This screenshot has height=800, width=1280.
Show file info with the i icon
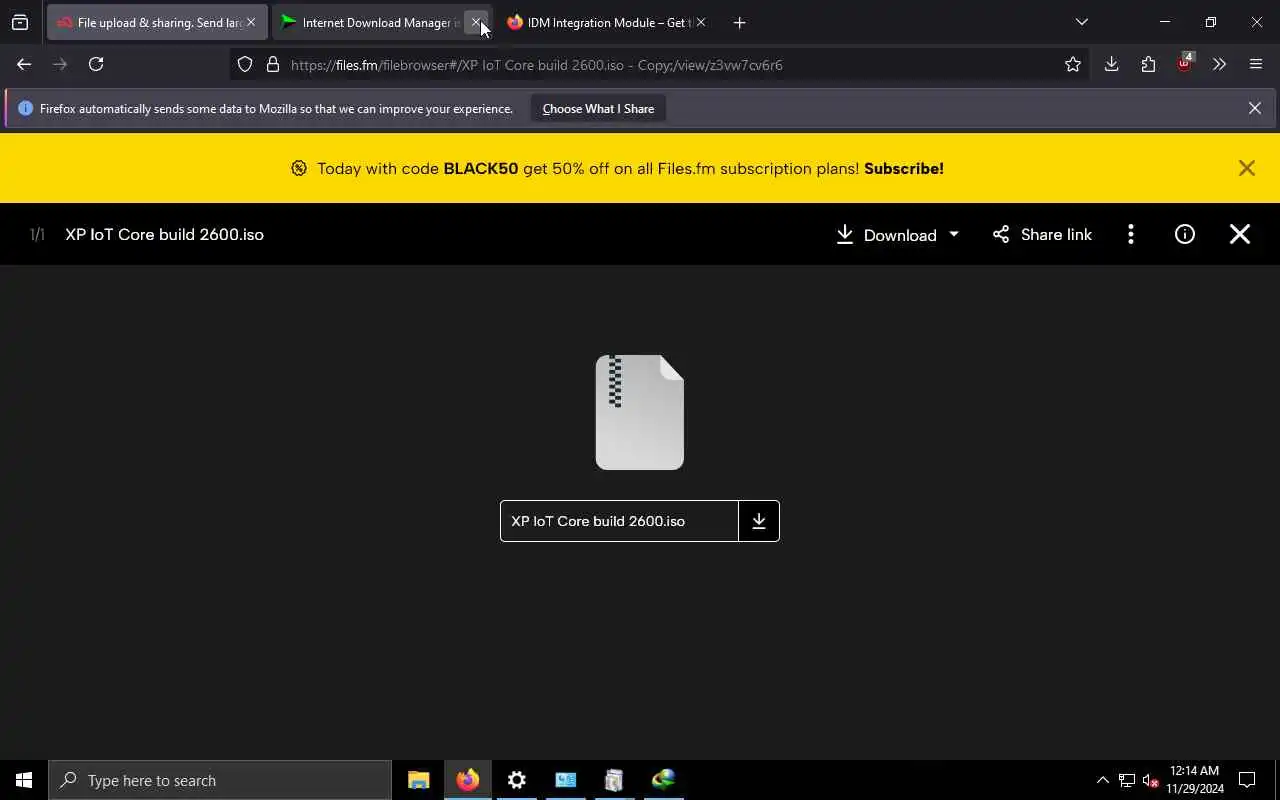[x=1185, y=234]
